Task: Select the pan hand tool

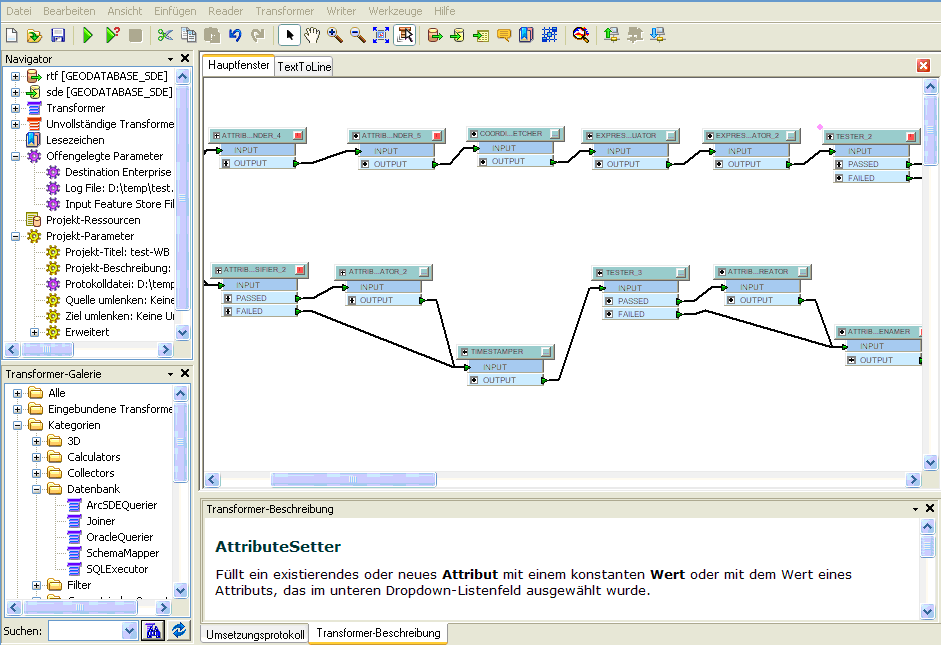Action: click(312, 36)
